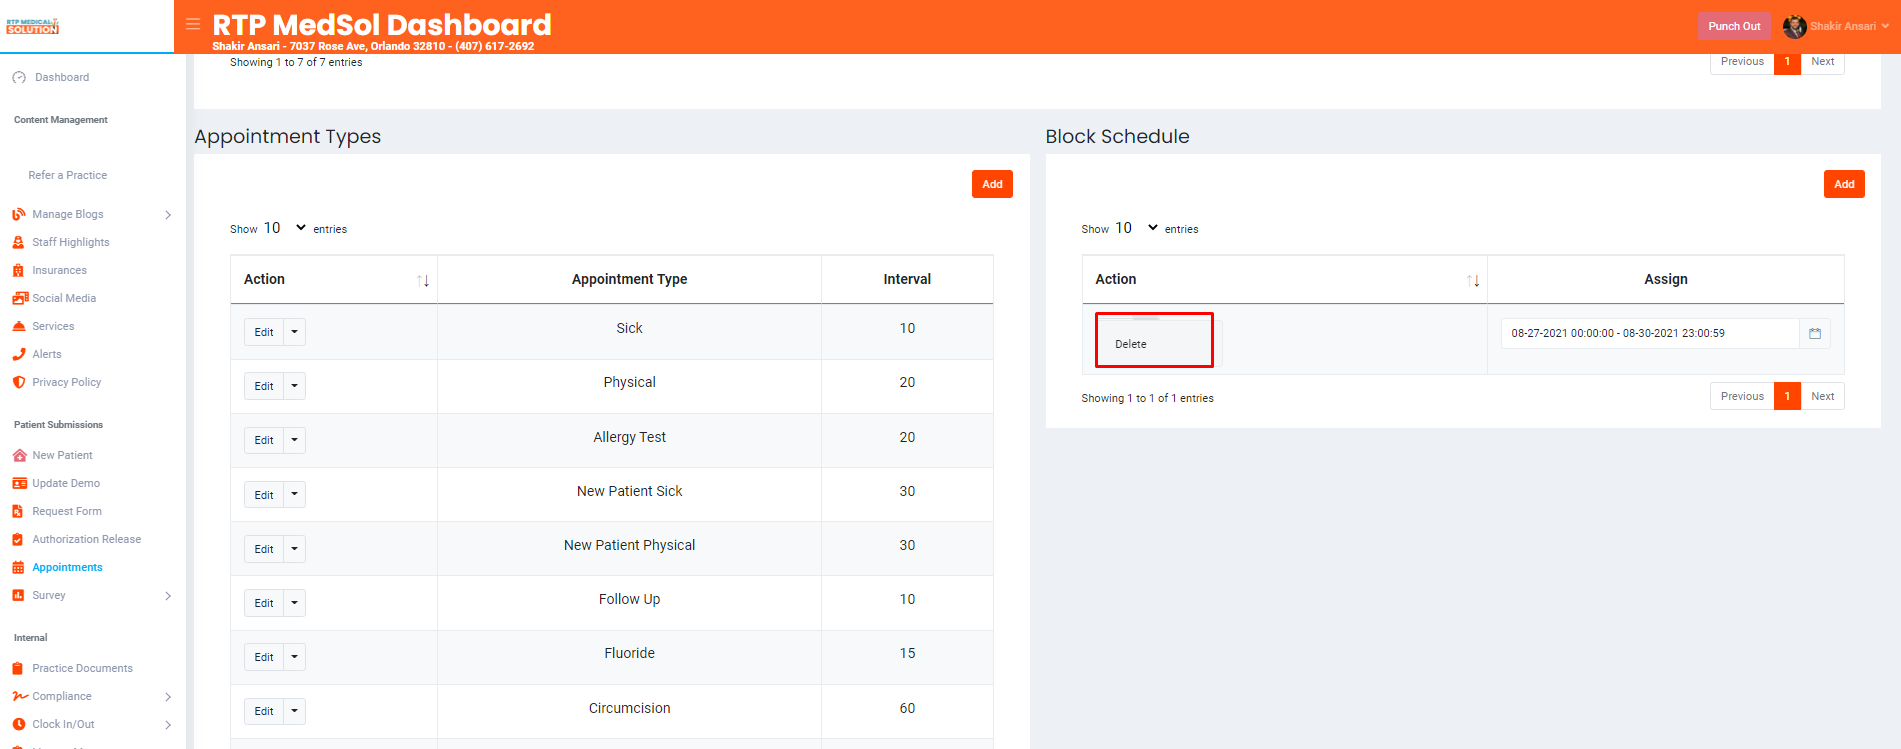Click the Clock In/Out clock icon
Viewport: 1901px width, 749px height.
(19, 724)
